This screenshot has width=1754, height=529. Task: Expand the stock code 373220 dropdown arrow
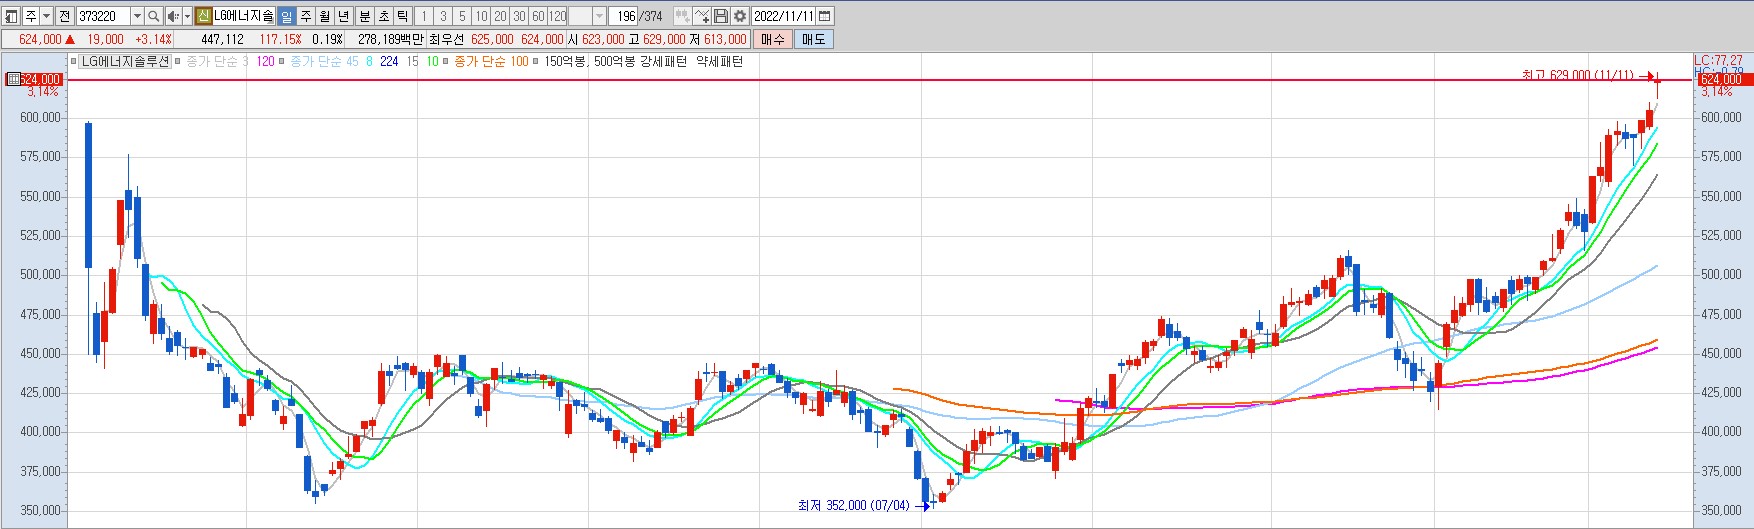click(x=137, y=16)
